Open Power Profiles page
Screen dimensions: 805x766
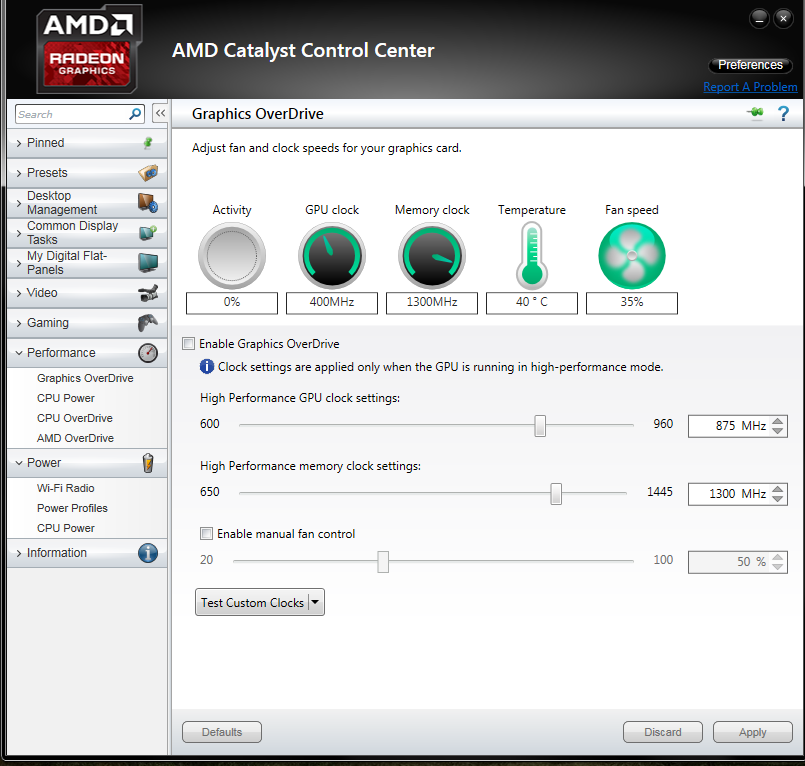pyautogui.click(x=72, y=508)
